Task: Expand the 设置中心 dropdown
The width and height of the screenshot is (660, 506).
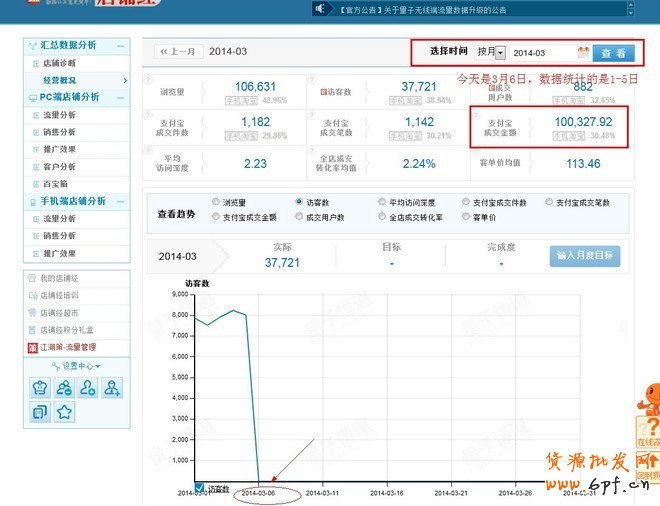Action: (77, 366)
